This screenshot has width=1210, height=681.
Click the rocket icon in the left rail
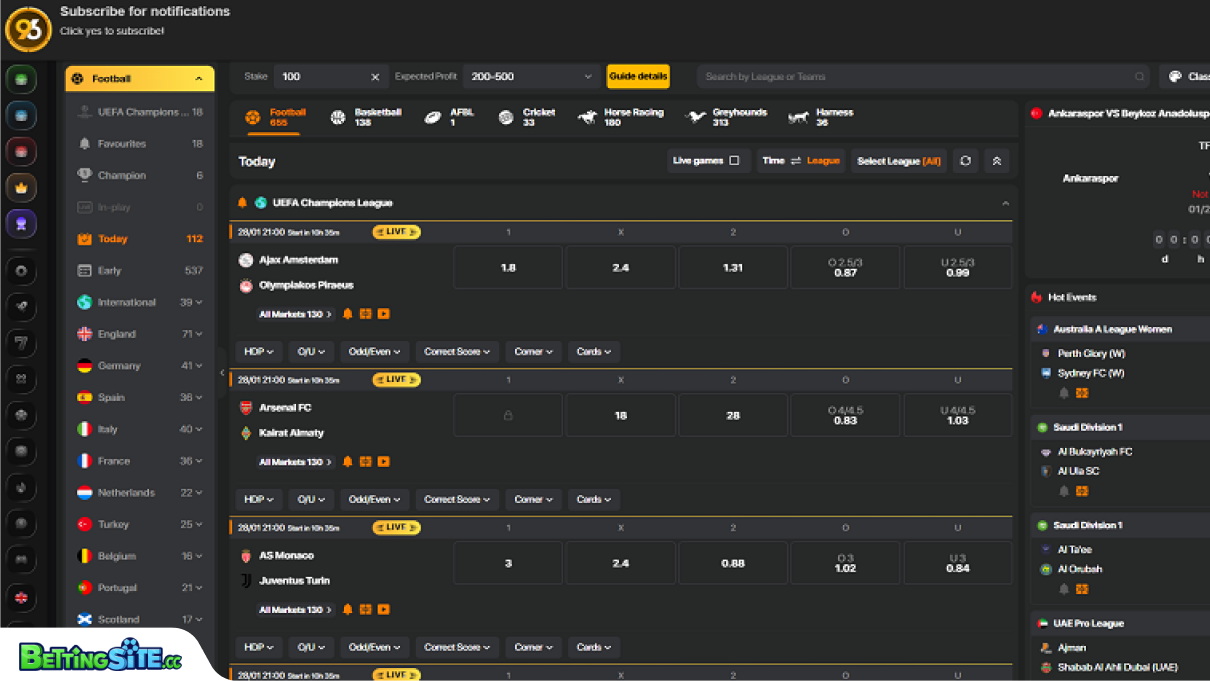[22, 307]
